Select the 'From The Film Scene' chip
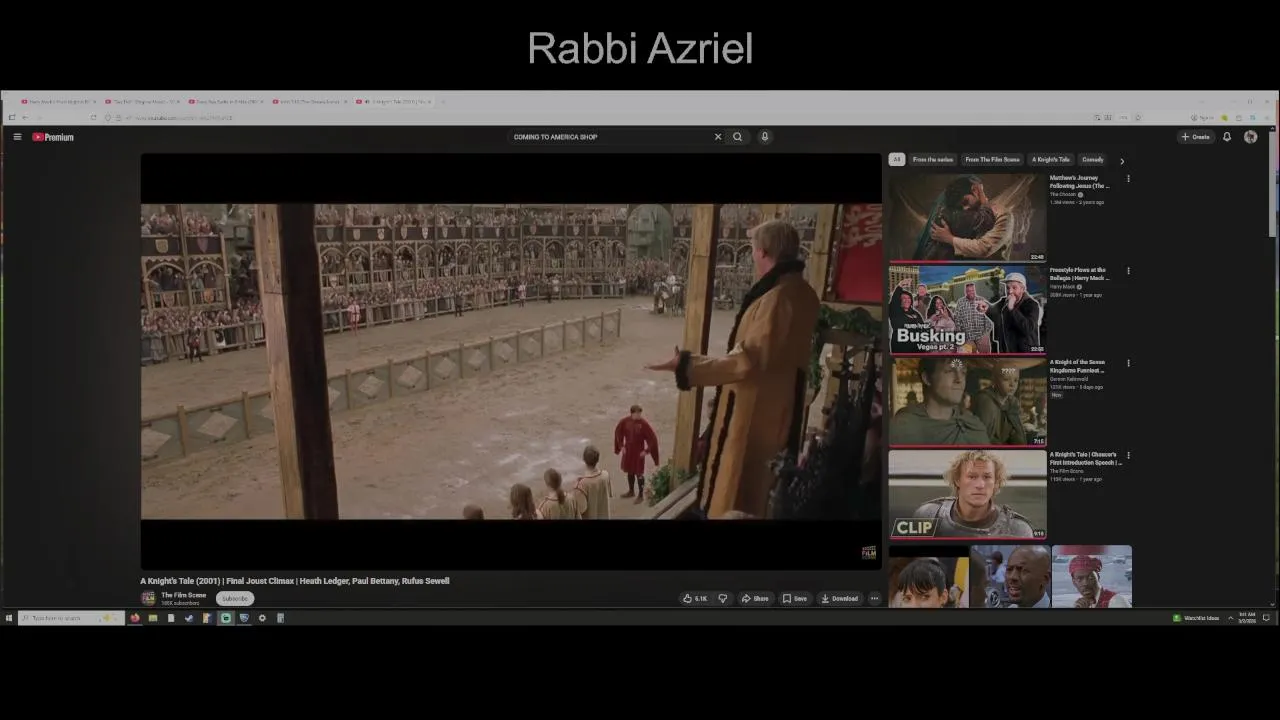Image resolution: width=1280 pixels, height=720 pixels. 992,160
